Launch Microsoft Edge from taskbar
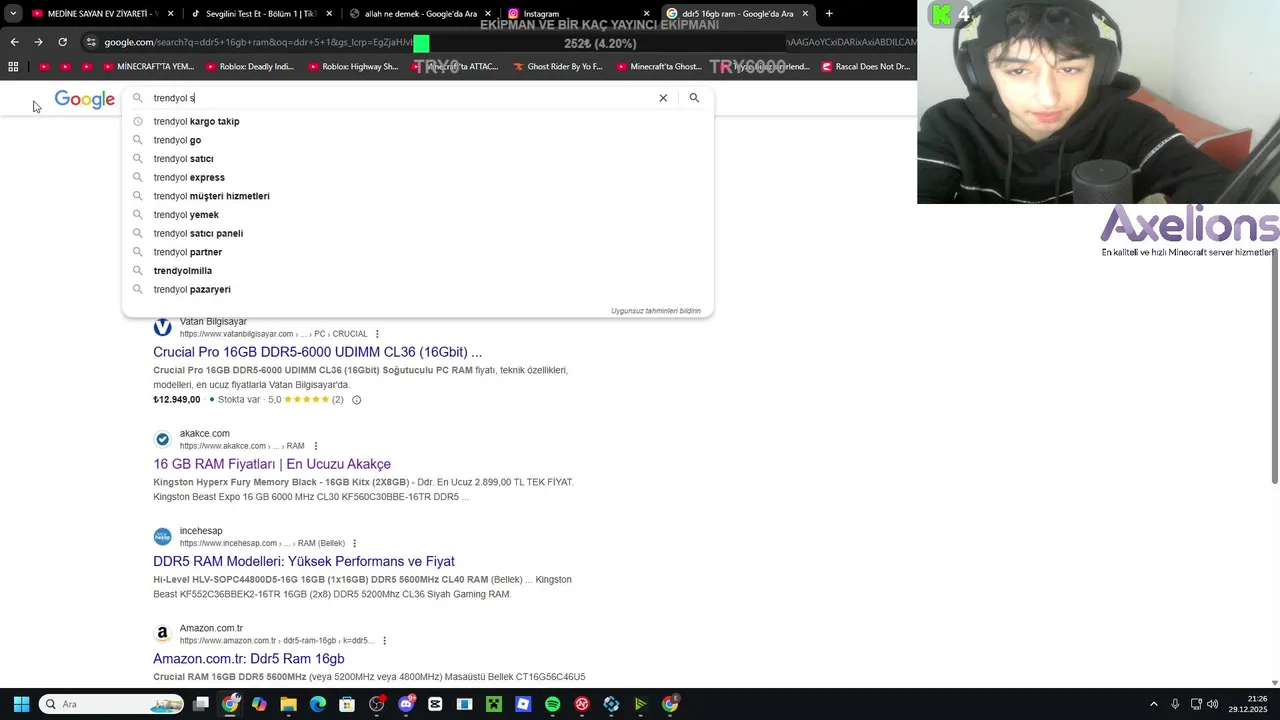The height and width of the screenshot is (720, 1280). point(317,704)
